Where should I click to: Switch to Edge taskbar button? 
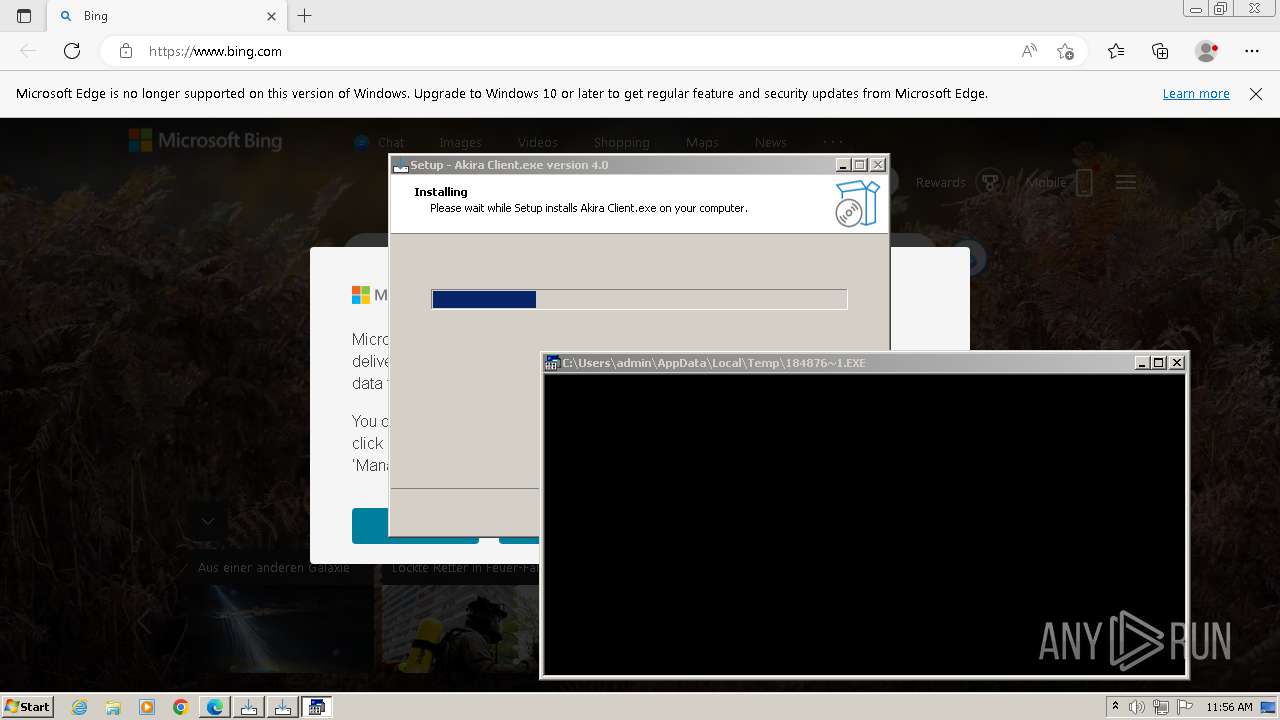point(215,707)
